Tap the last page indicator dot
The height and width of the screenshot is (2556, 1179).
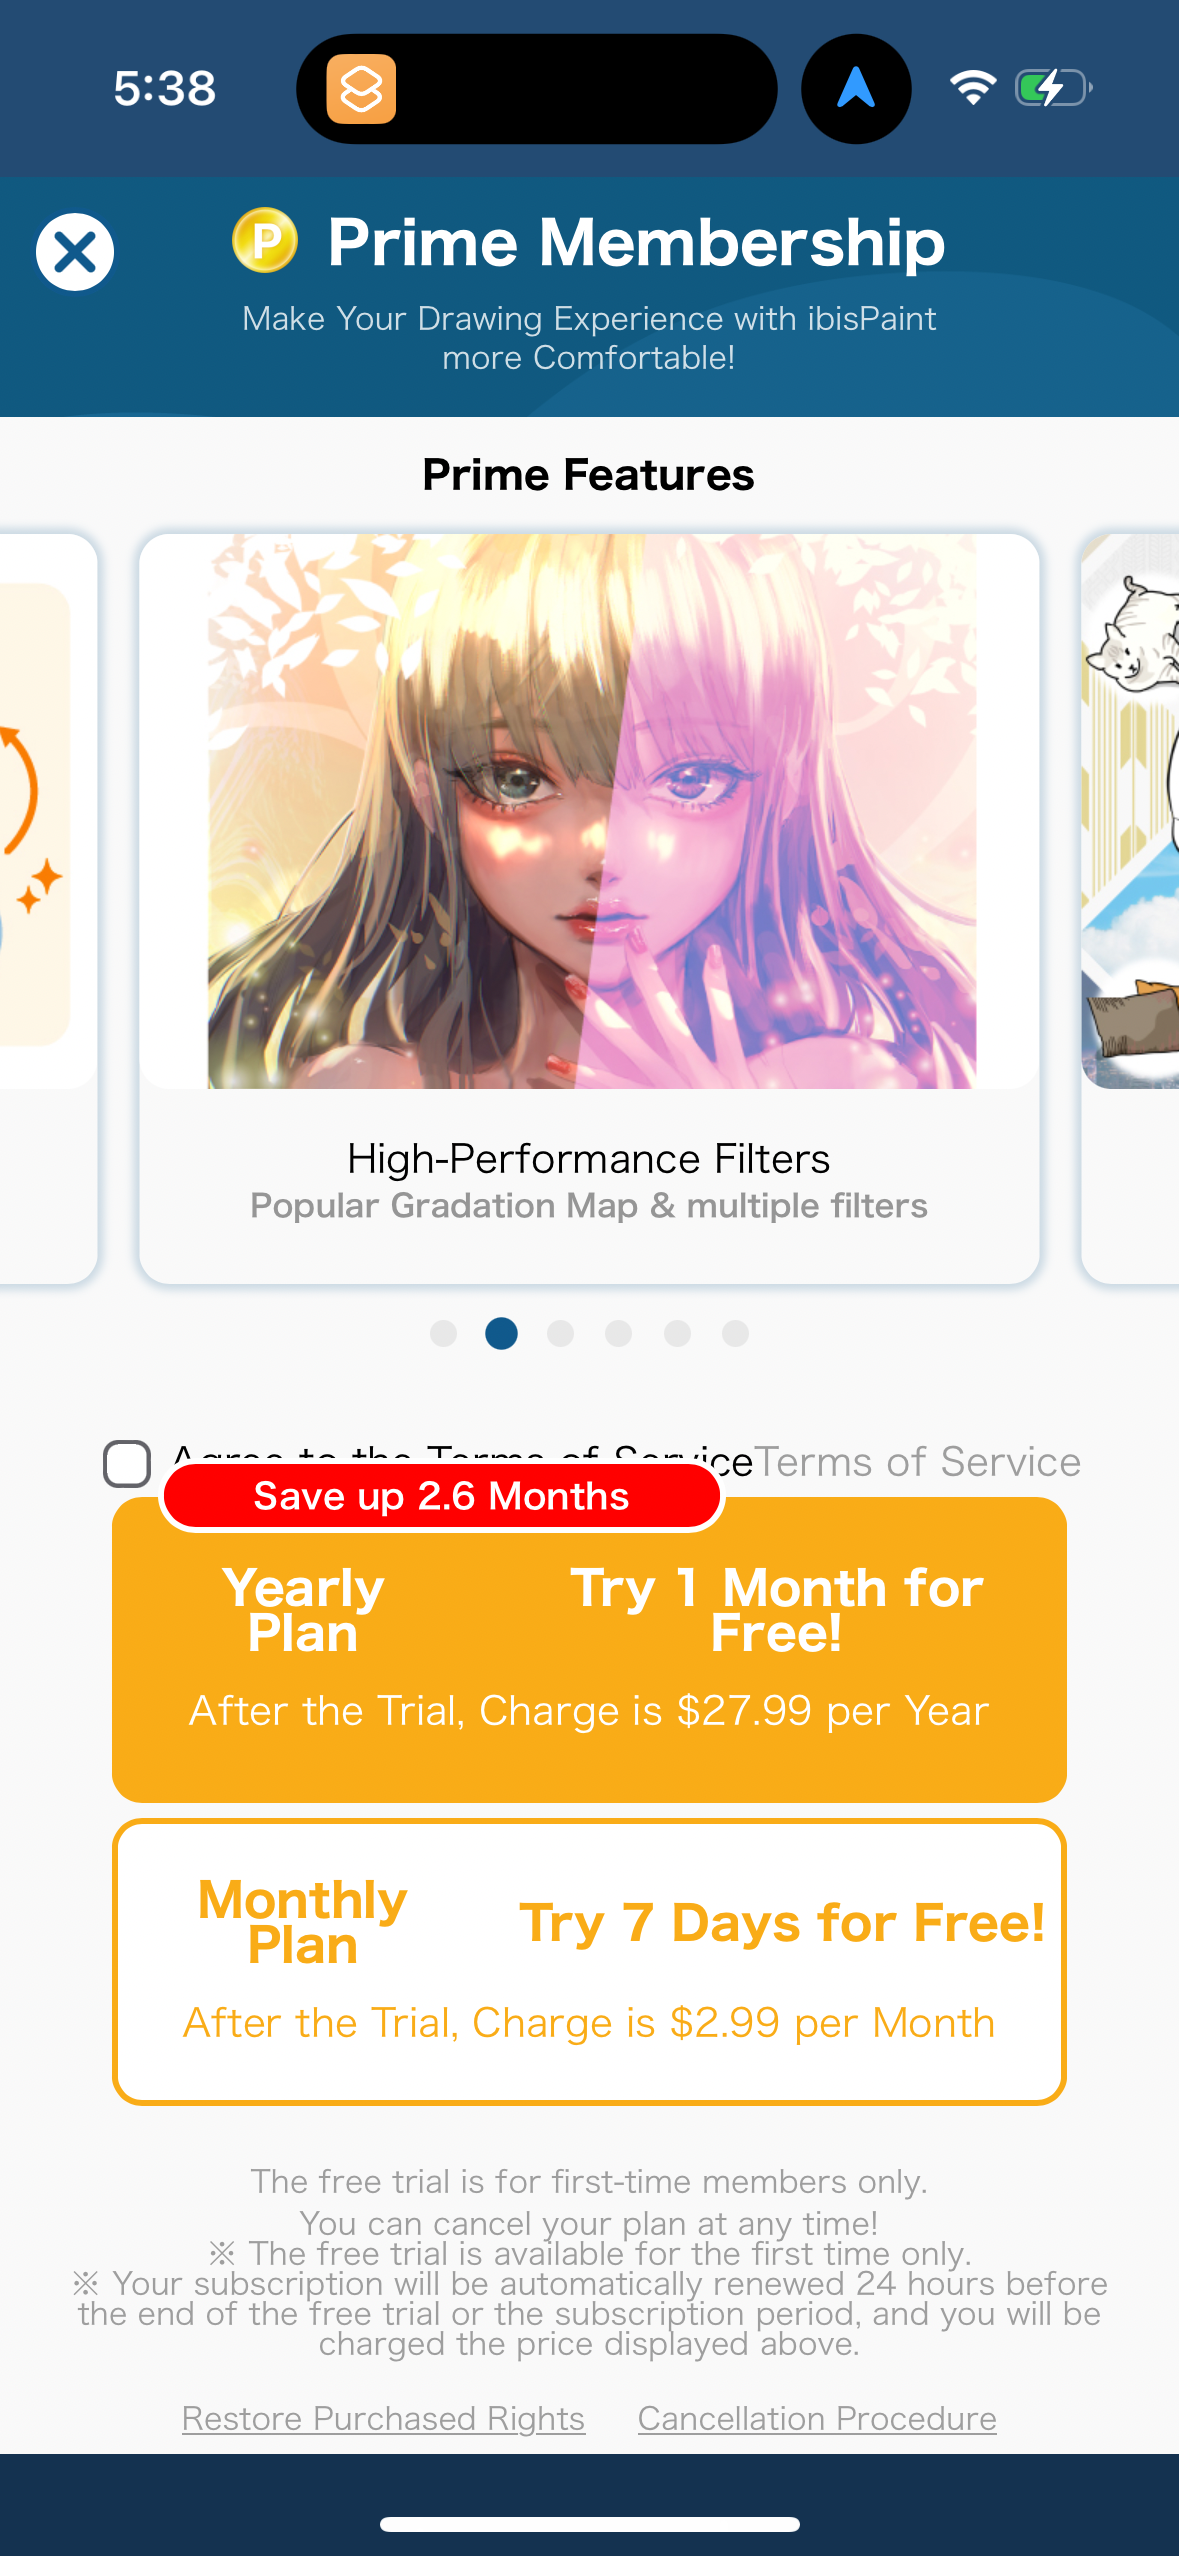[736, 1334]
